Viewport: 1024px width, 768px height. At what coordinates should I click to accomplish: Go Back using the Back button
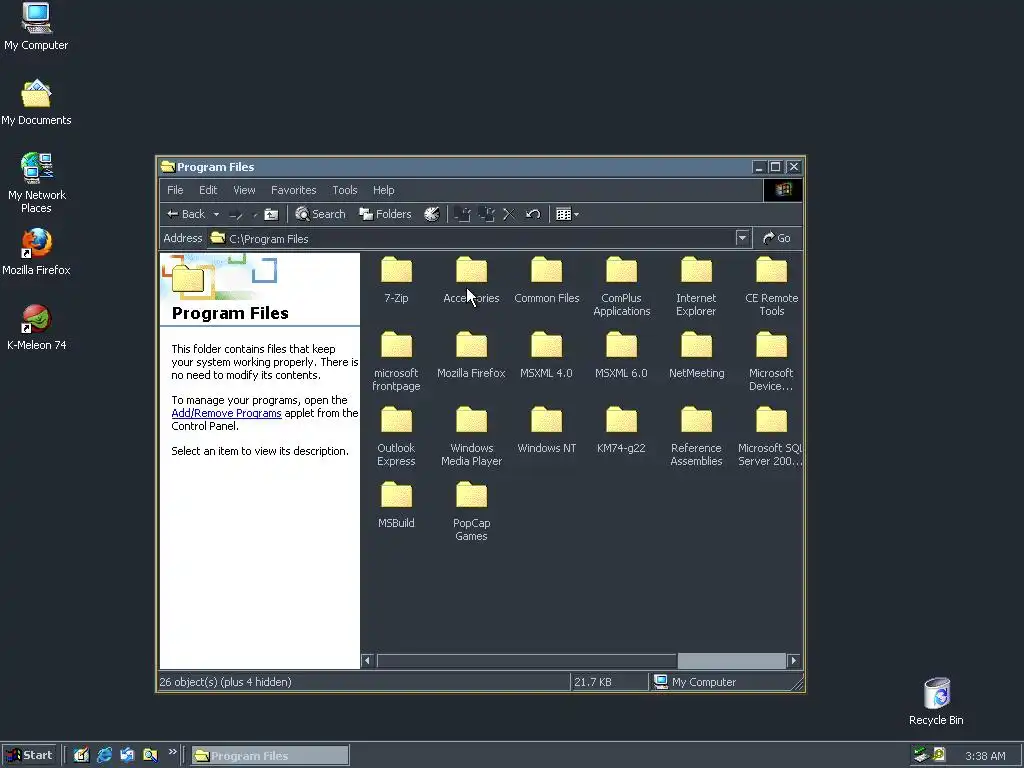tap(186, 214)
